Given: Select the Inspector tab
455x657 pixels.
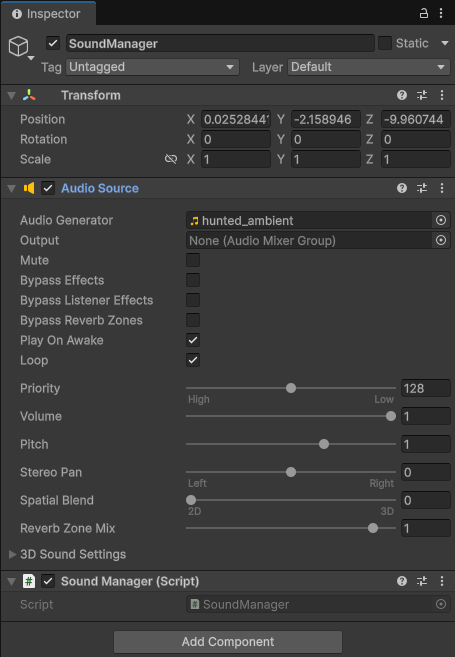Looking at the screenshot, I should click(x=48, y=13).
